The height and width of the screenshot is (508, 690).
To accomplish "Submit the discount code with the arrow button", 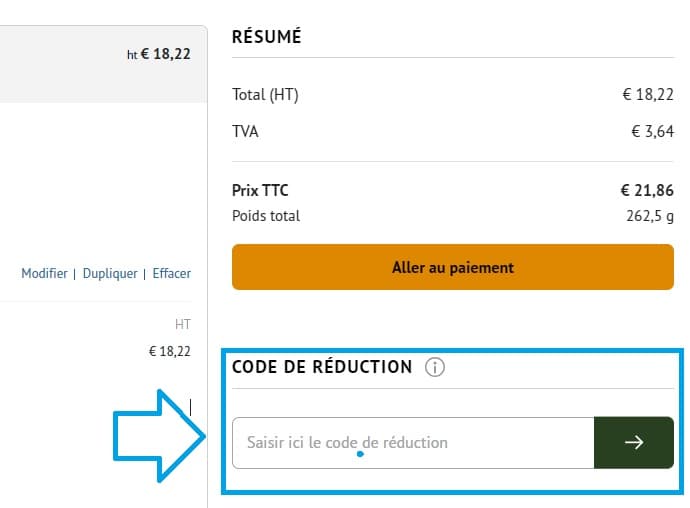I will click(633, 443).
